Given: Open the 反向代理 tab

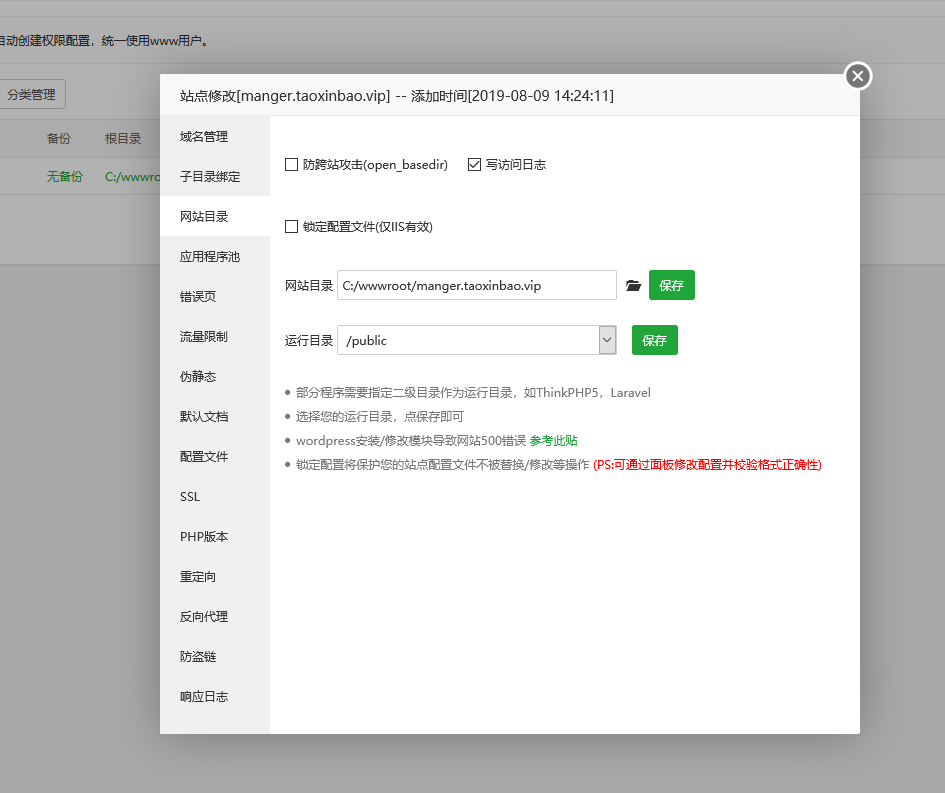Looking at the screenshot, I should coord(215,616).
